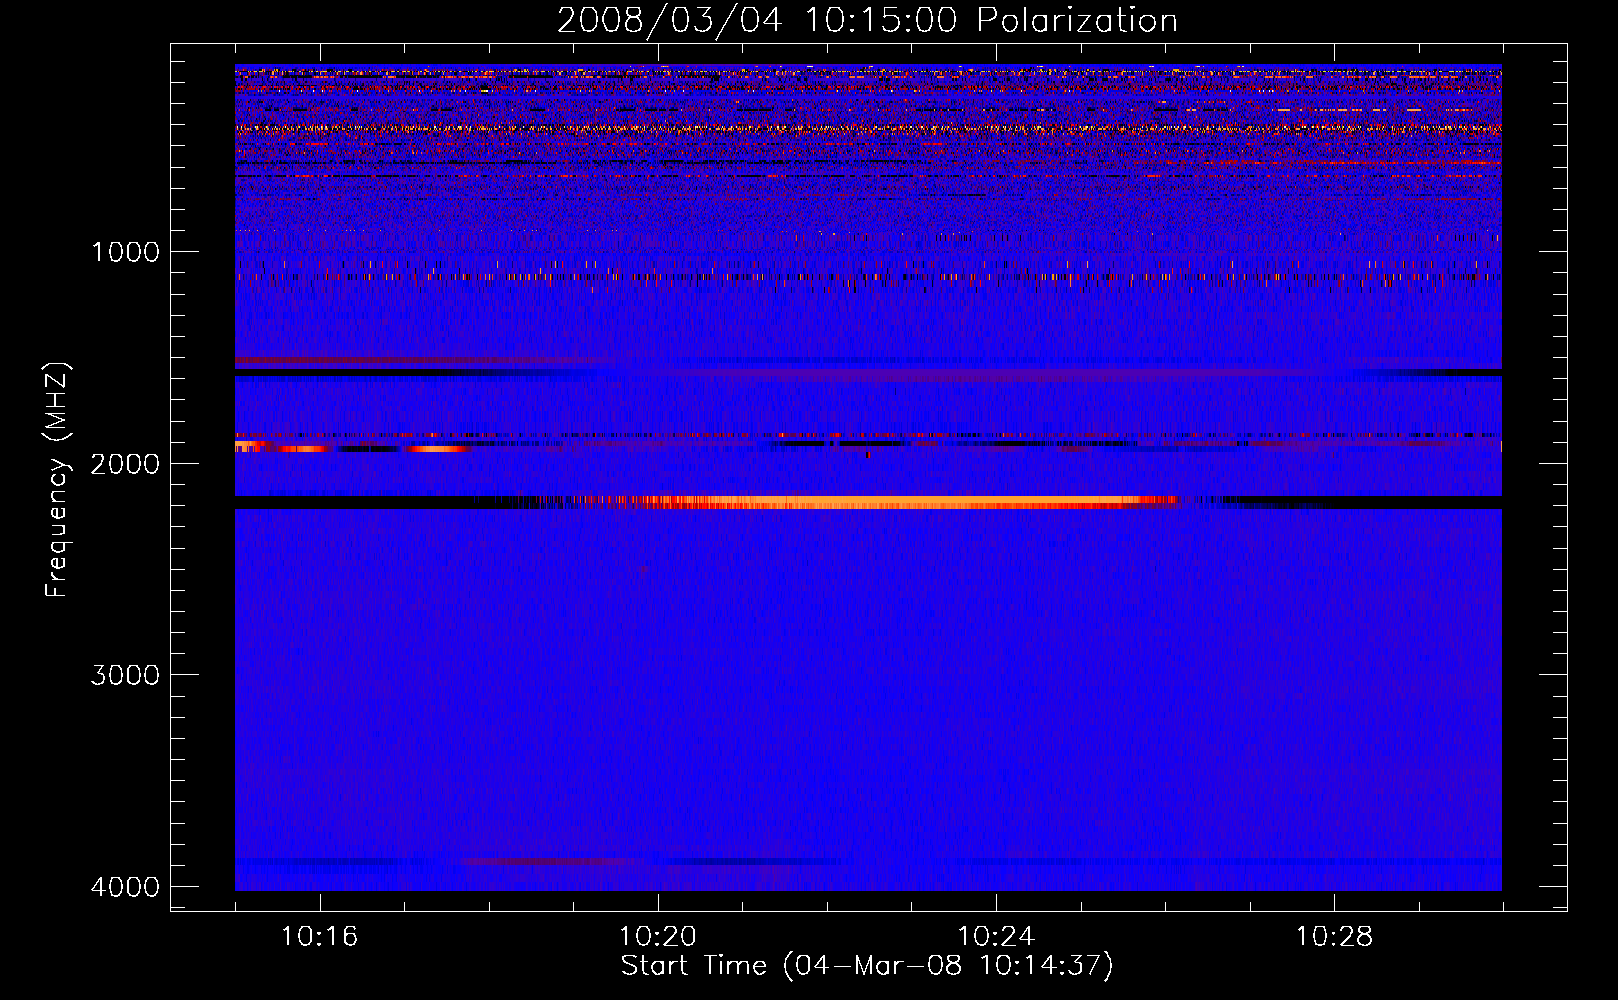Click the '10:16' time tick label

pos(320,937)
